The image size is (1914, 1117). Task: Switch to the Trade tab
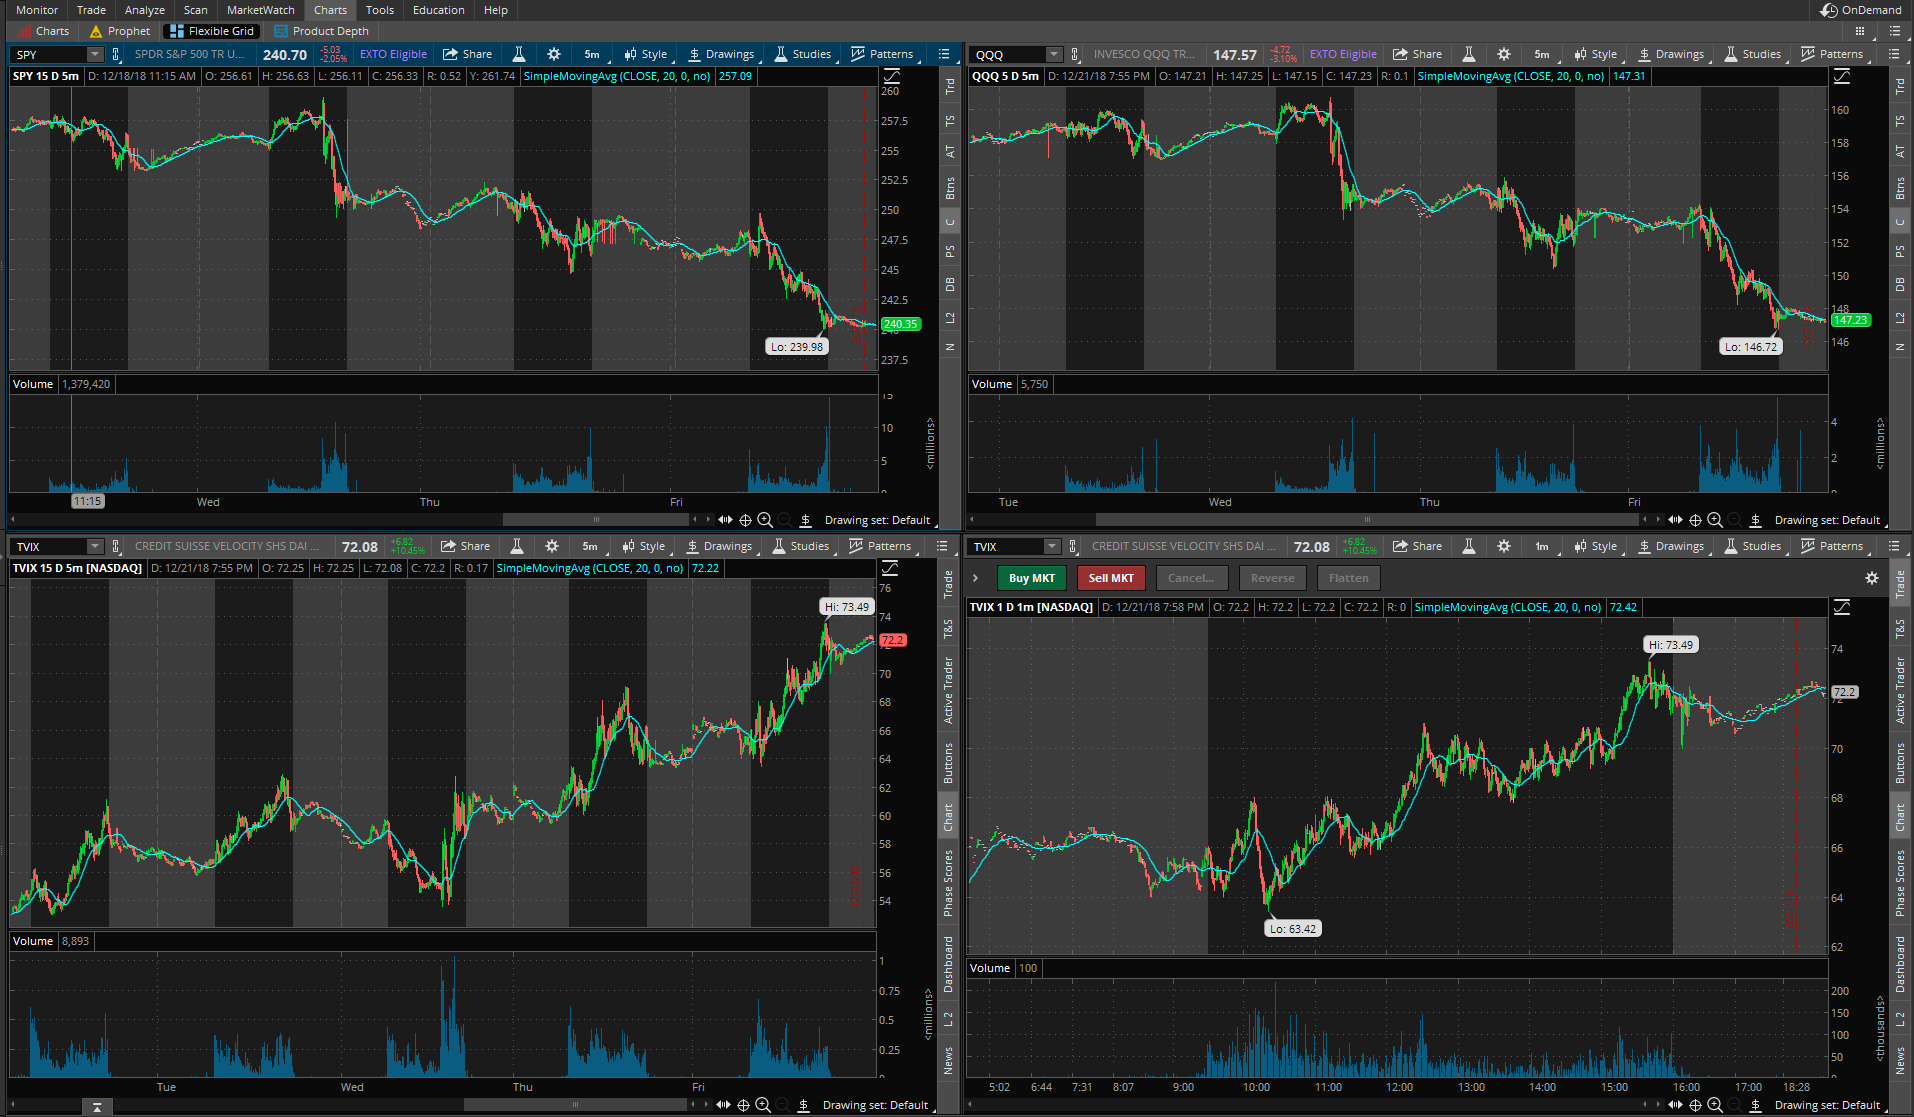(x=91, y=10)
